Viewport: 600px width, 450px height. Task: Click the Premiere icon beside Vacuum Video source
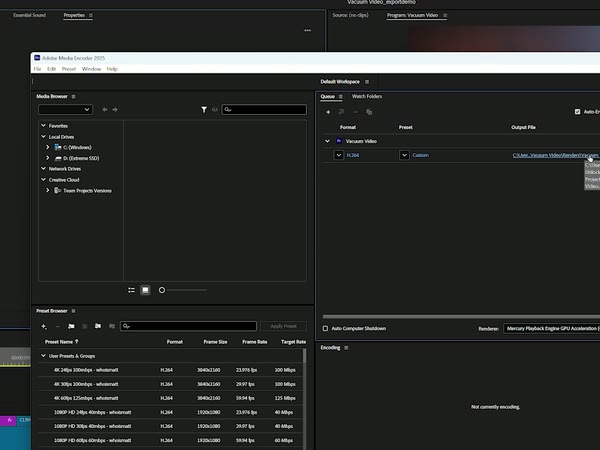coord(339,141)
